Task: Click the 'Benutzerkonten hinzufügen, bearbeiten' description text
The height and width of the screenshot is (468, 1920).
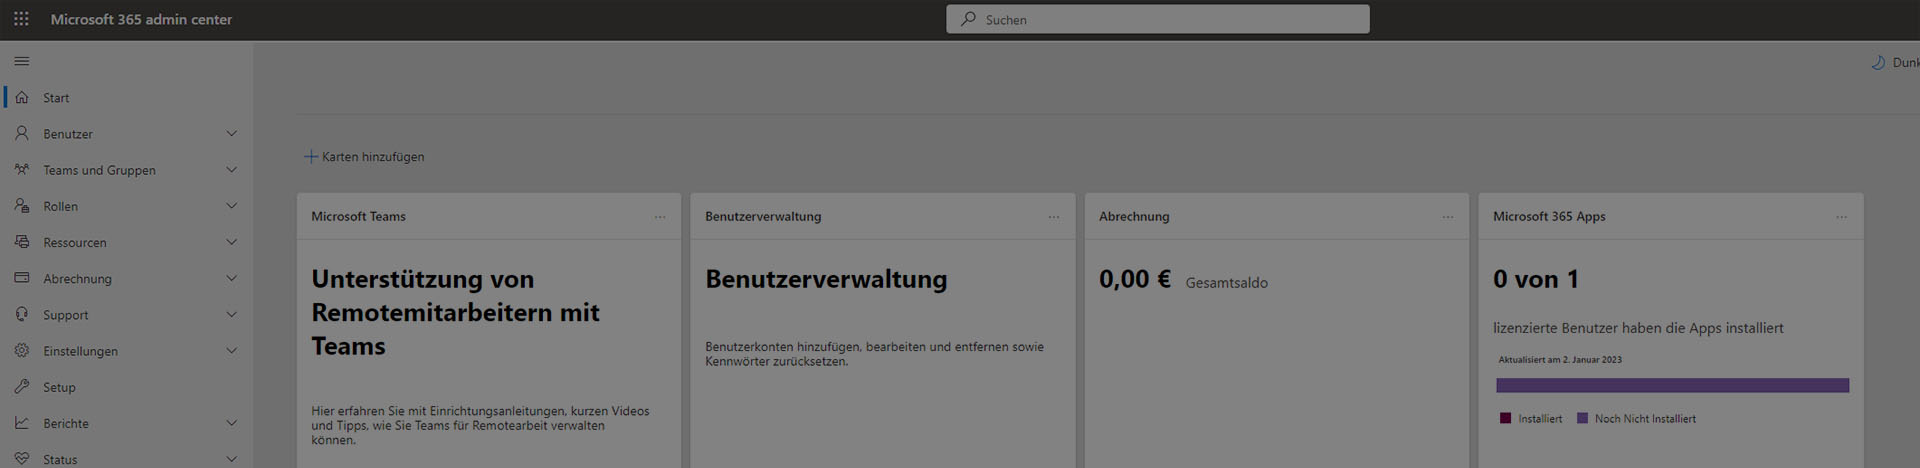Action: point(874,354)
